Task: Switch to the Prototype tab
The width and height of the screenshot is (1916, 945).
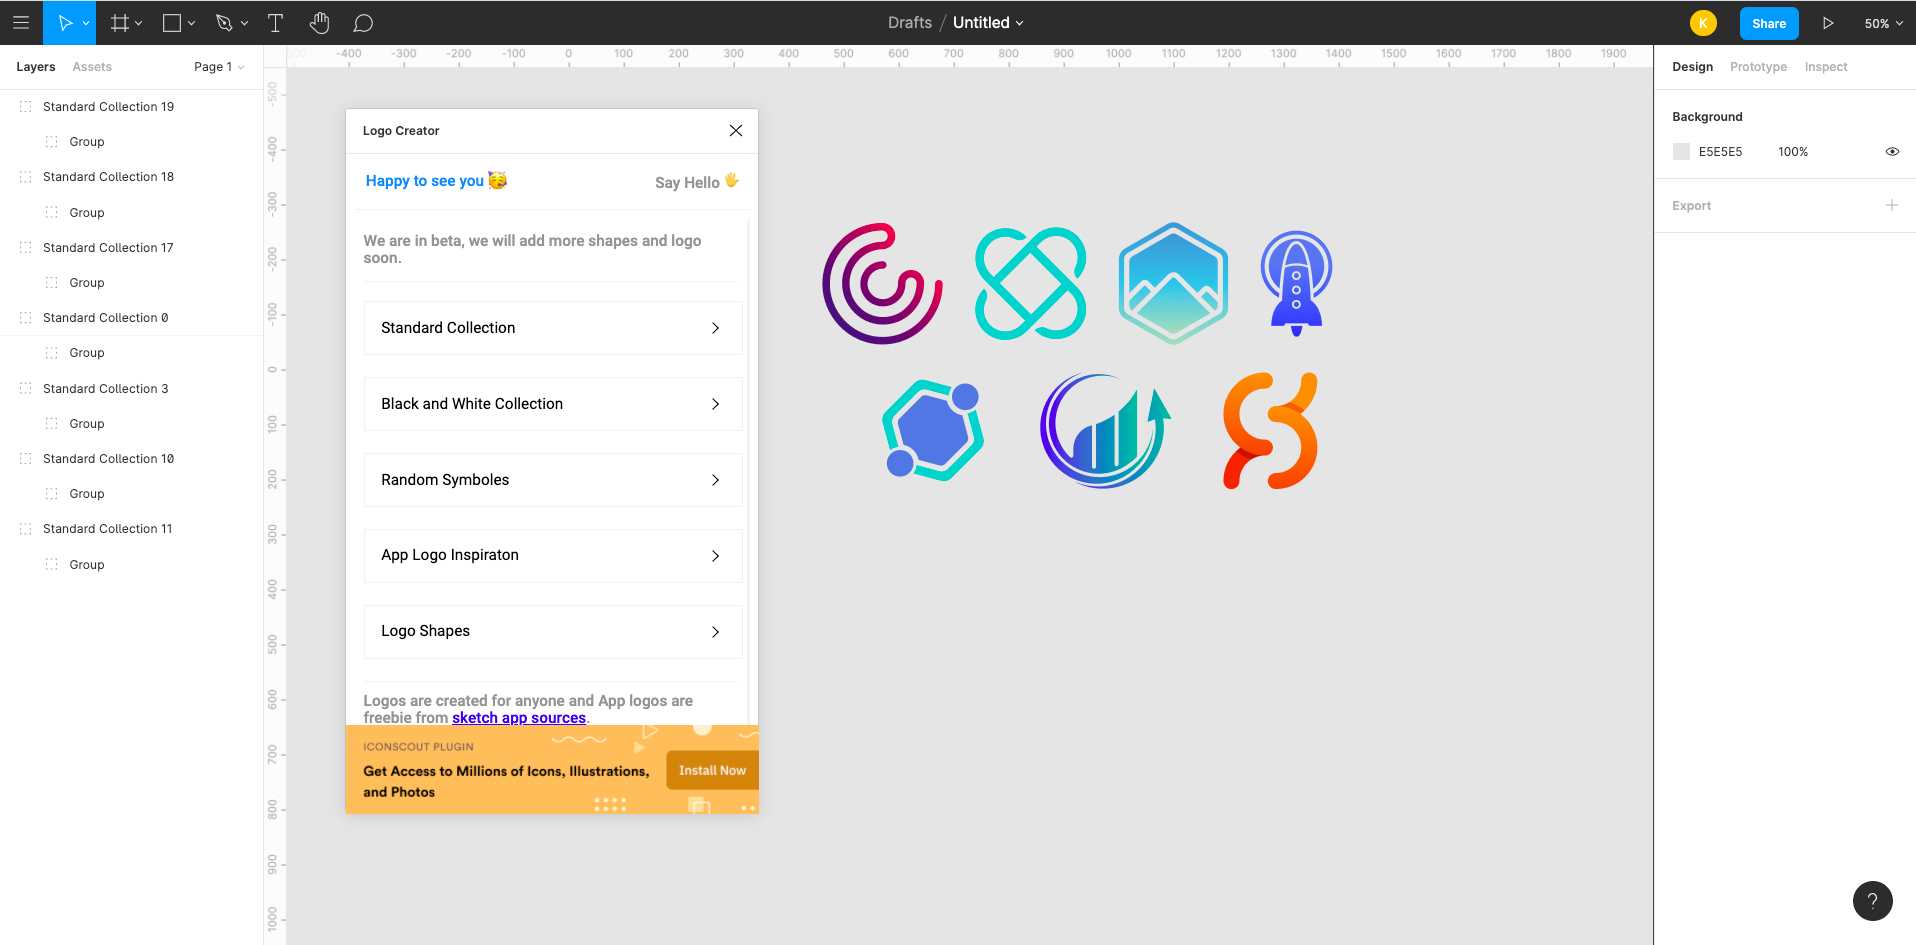Action: 1758,67
